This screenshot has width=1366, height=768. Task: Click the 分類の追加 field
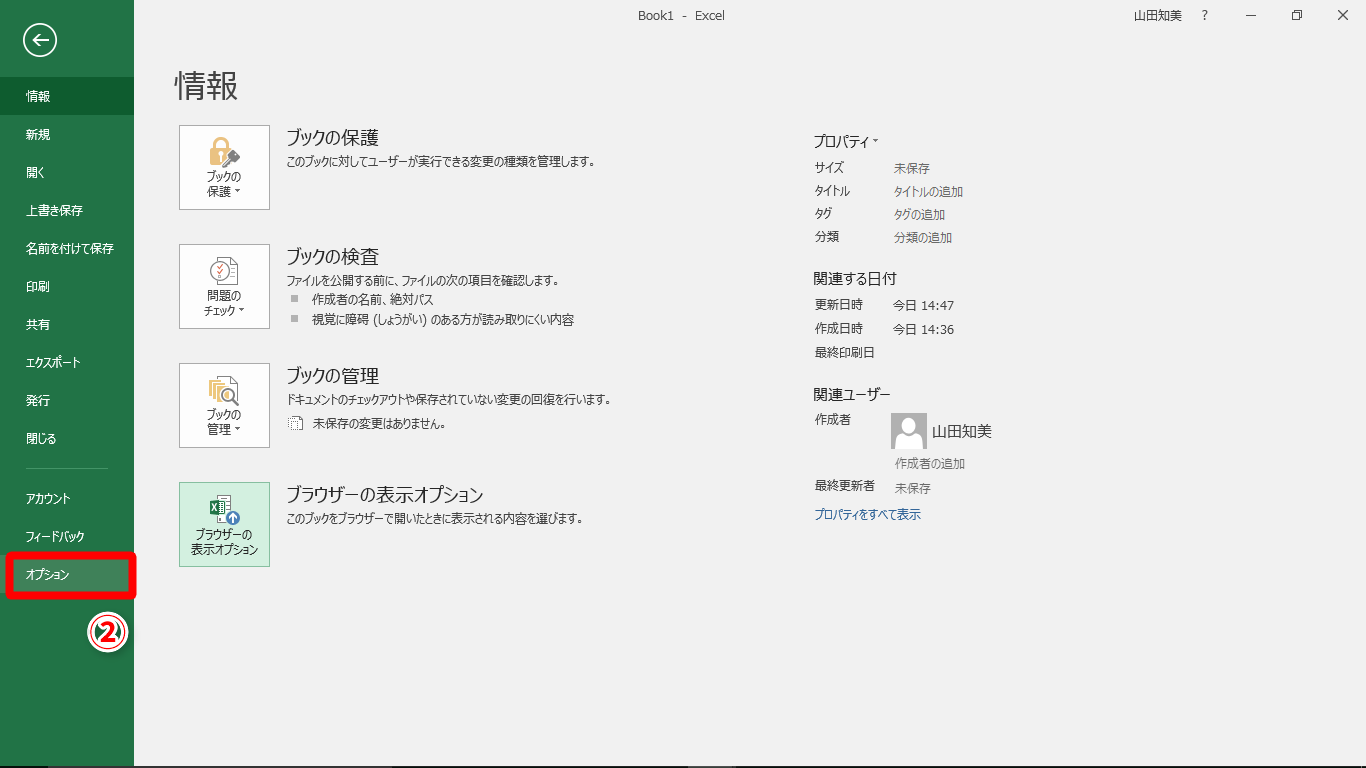pyautogui.click(x=923, y=237)
